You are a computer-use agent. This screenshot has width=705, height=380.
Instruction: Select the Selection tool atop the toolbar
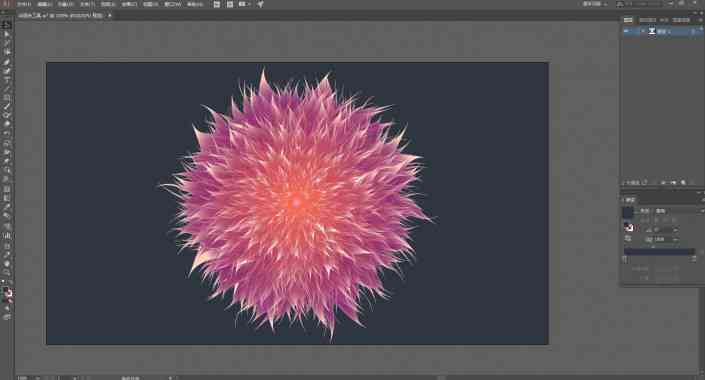6,34
